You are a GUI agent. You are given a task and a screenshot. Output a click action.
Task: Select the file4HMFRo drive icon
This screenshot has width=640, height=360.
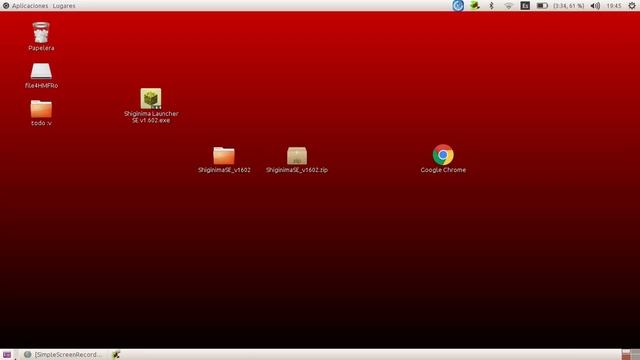coord(41,71)
